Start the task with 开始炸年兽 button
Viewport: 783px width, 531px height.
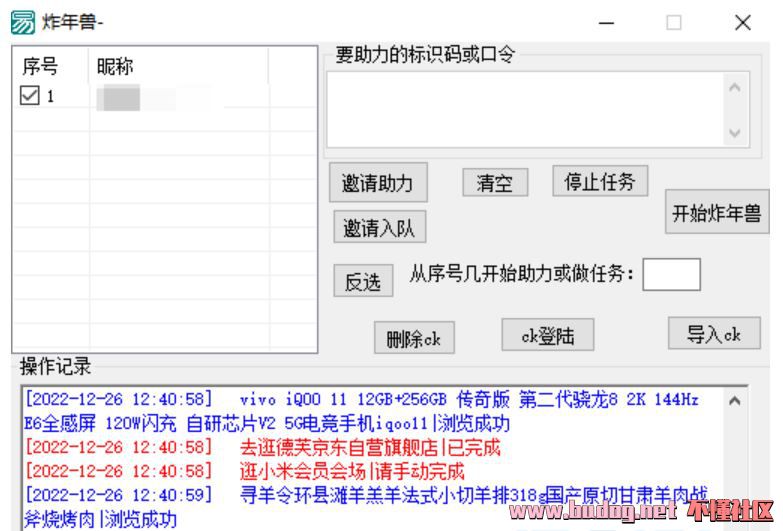[x=715, y=213]
